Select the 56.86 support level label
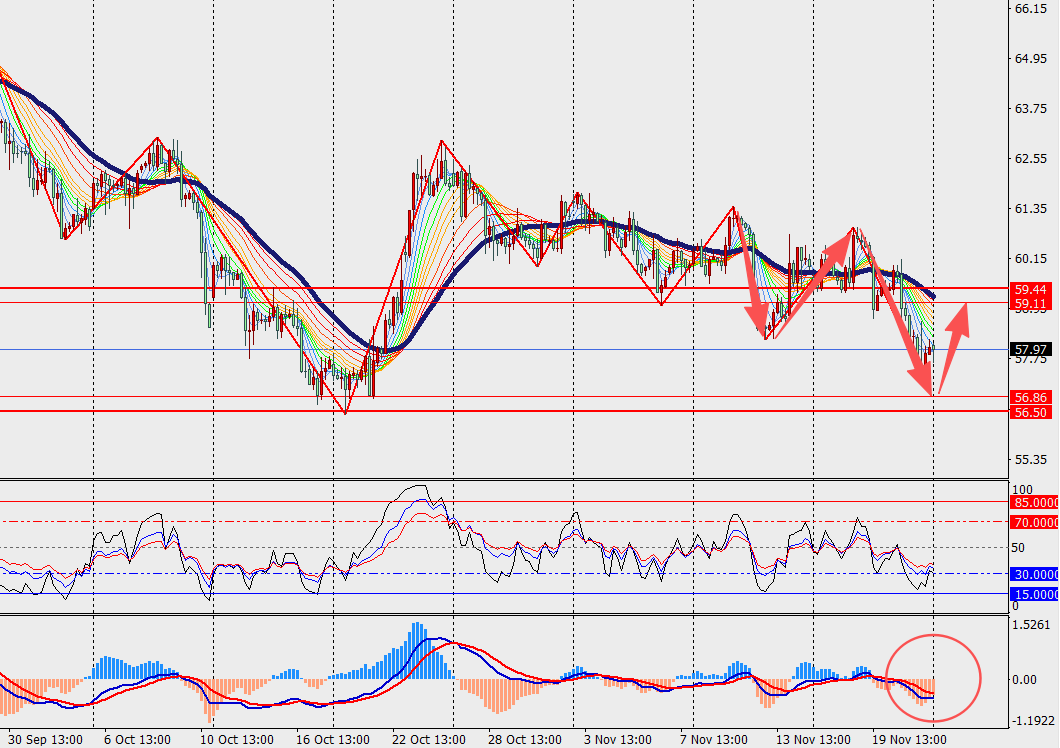Image resolution: width=1060 pixels, height=748 pixels. [x=1031, y=397]
